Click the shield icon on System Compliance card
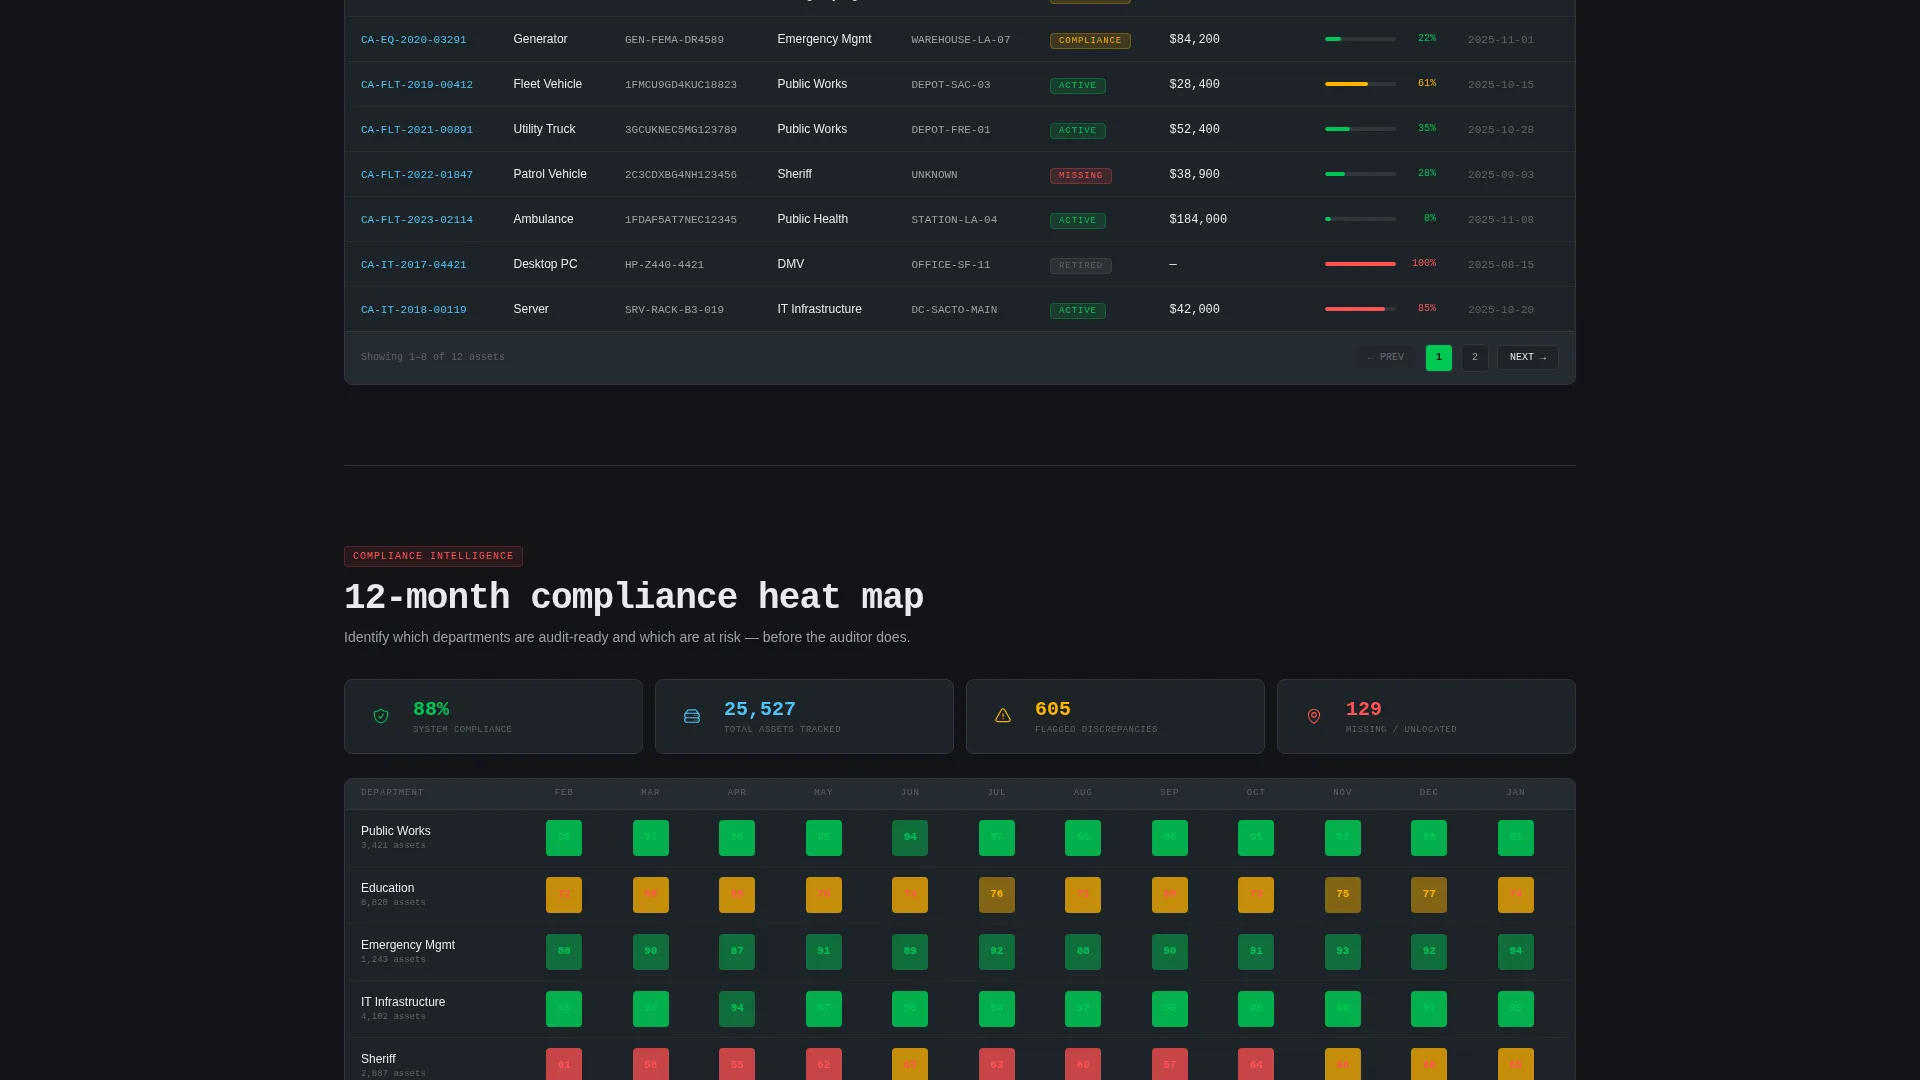Viewport: 1920px width, 1080px height. (381, 716)
